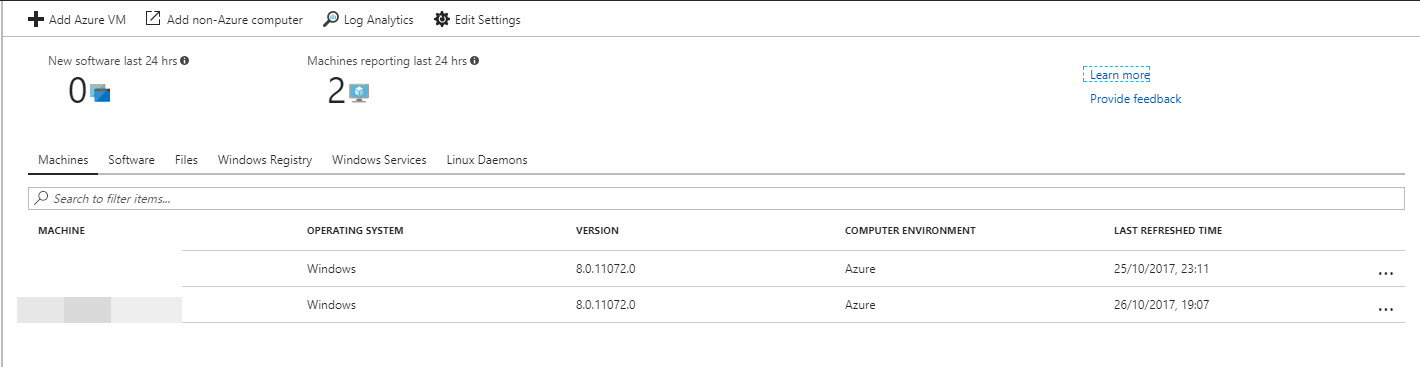The height and width of the screenshot is (367, 1420).
Task: Select the Linux Daemons tab
Action: tap(487, 160)
